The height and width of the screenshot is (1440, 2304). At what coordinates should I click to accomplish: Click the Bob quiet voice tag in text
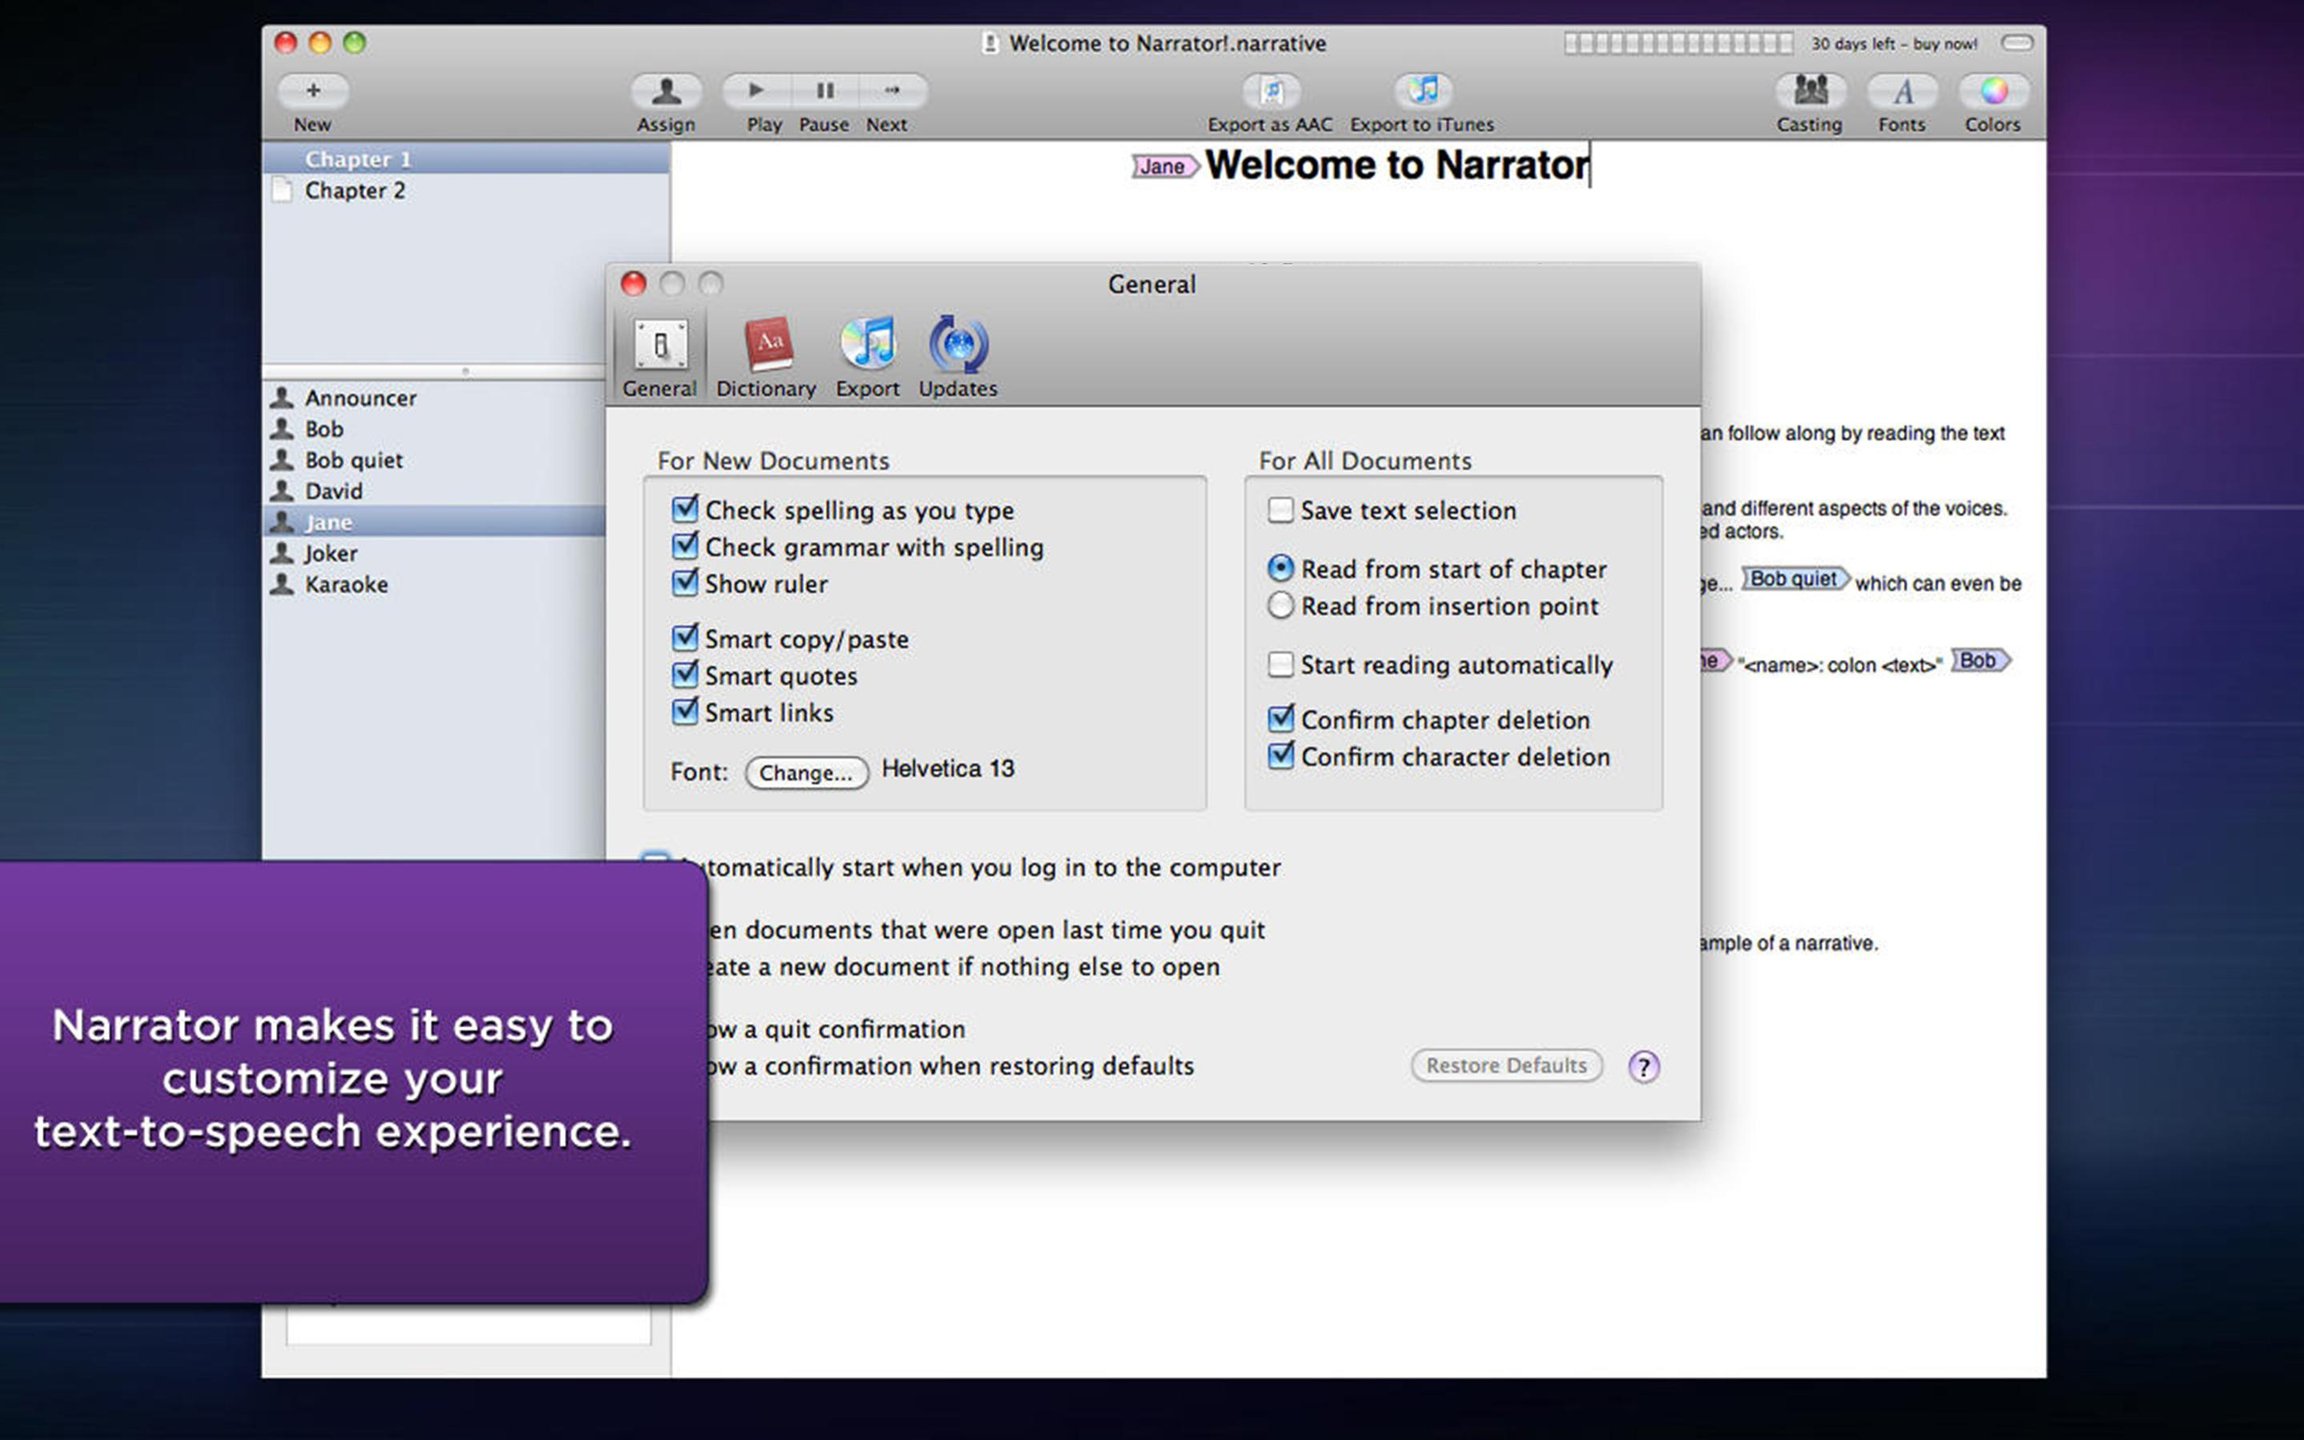click(1796, 579)
